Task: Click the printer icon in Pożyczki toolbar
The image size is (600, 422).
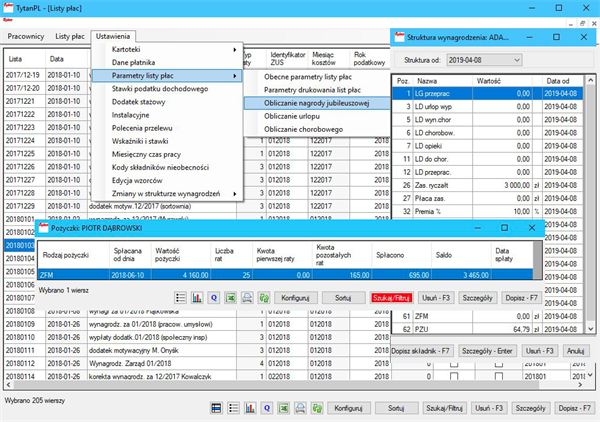Action: [x=247, y=298]
